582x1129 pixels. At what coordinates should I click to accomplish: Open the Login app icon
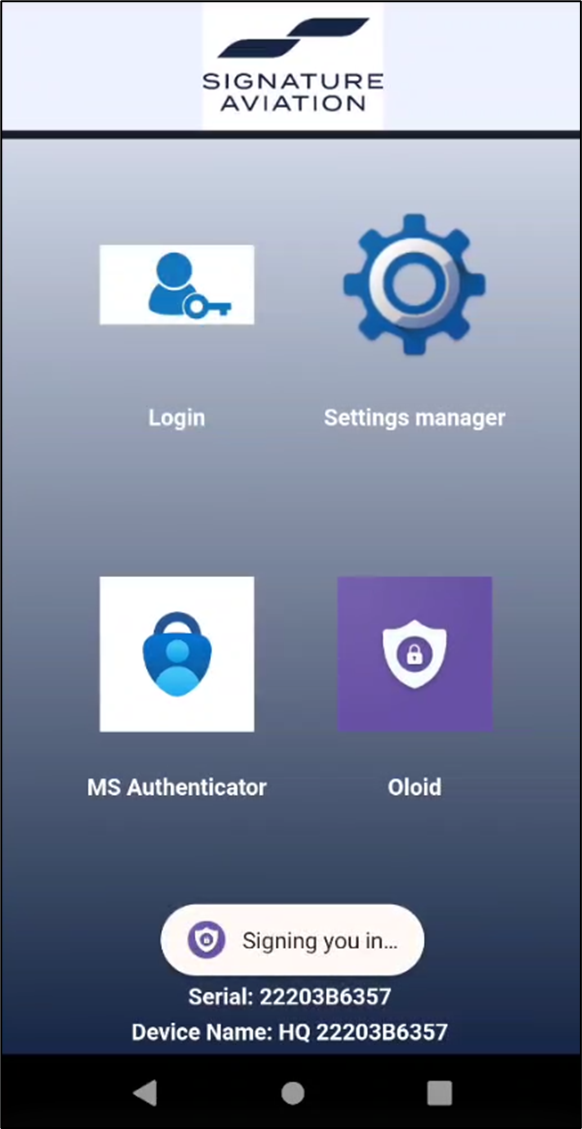[x=176, y=284]
